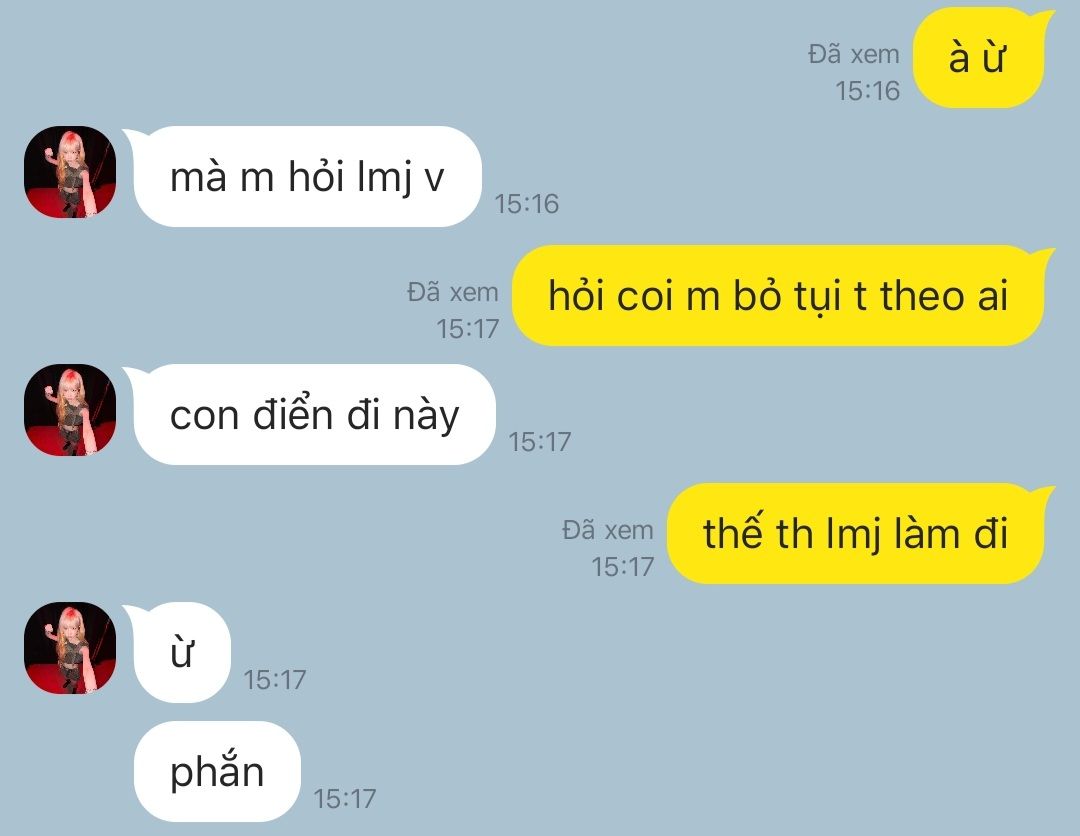Tap "Đã xem" label next to "à ừ"
Viewport: 1080px width, 836px height.
point(854,54)
